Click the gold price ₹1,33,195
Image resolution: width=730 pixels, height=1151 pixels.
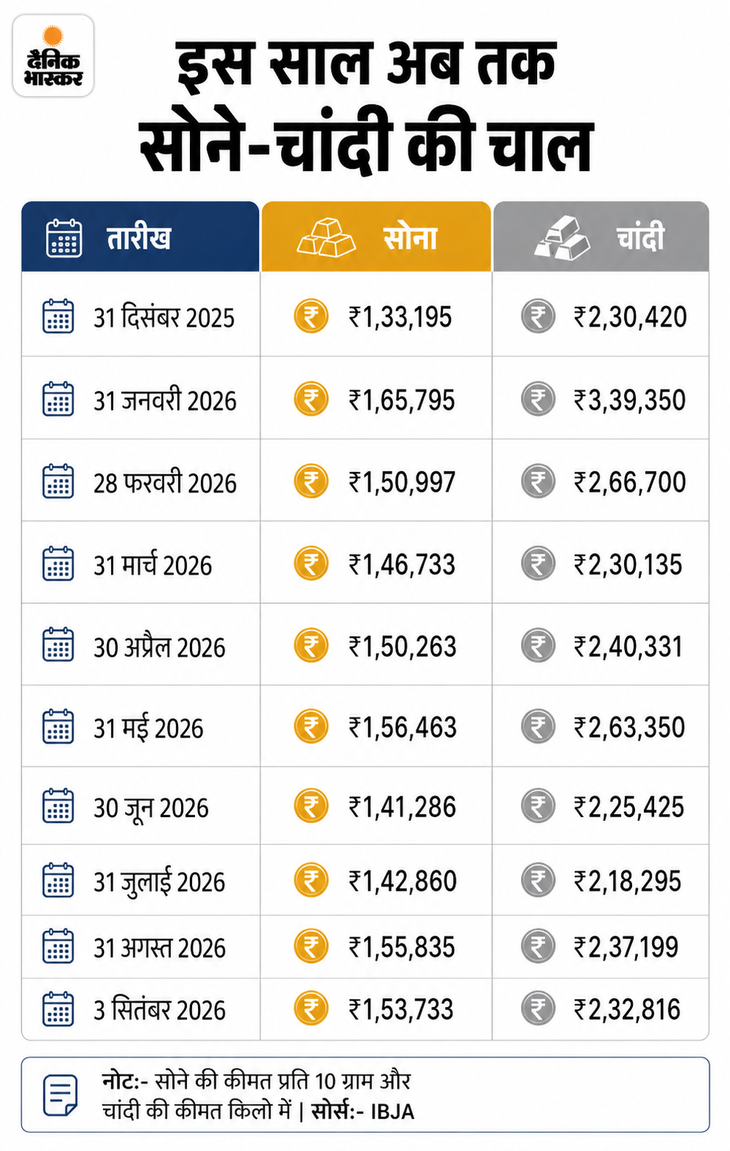400,317
